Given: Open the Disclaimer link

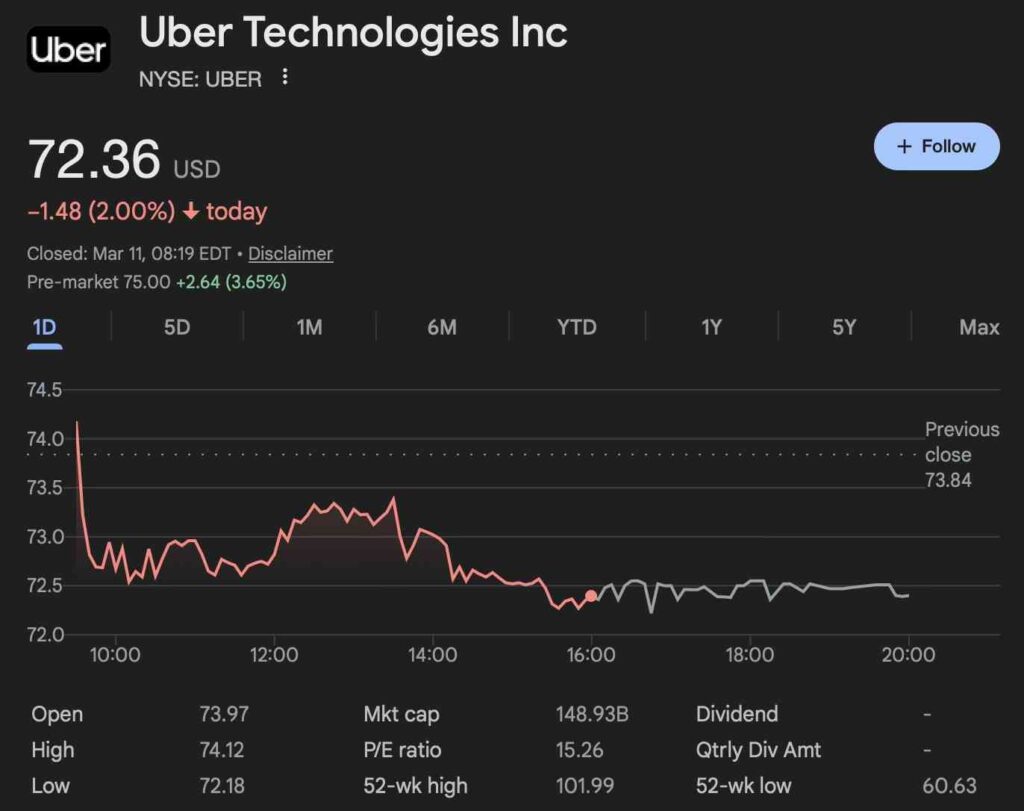Looking at the screenshot, I should (290, 254).
